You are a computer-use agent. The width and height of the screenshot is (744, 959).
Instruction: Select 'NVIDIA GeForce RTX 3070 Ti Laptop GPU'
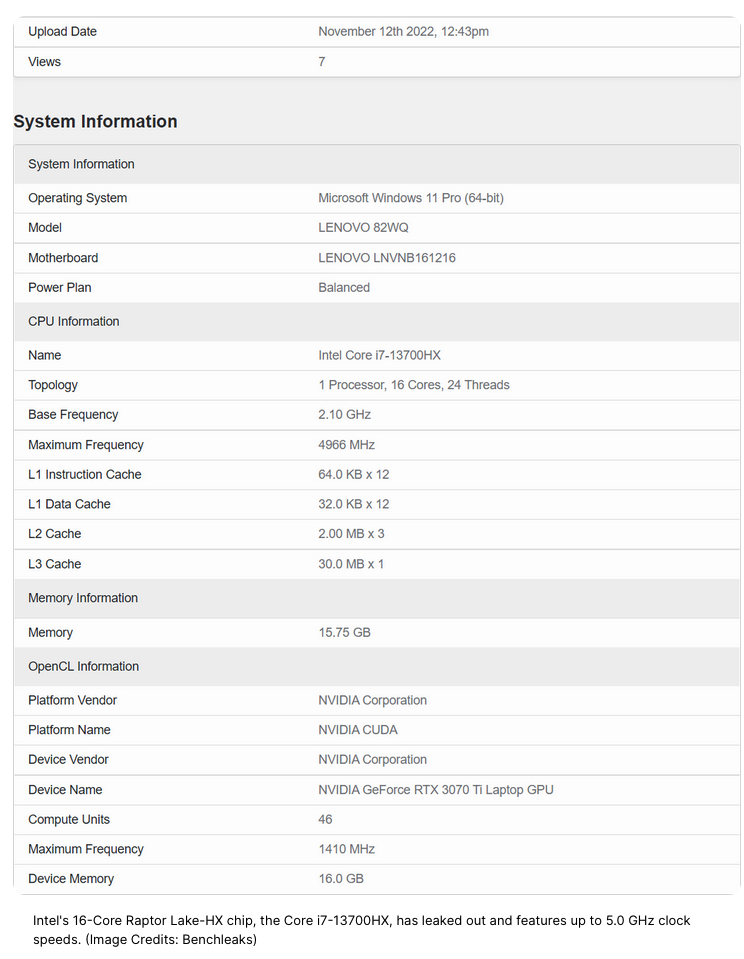click(x=436, y=790)
